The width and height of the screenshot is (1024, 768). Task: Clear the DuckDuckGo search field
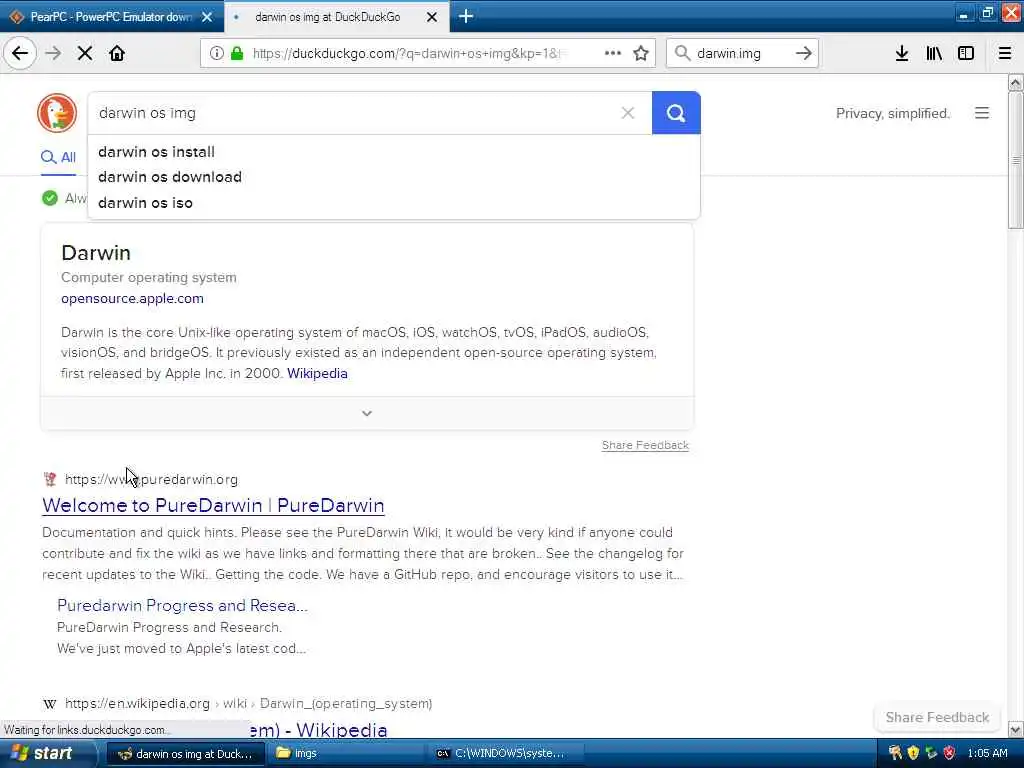tap(628, 113)
